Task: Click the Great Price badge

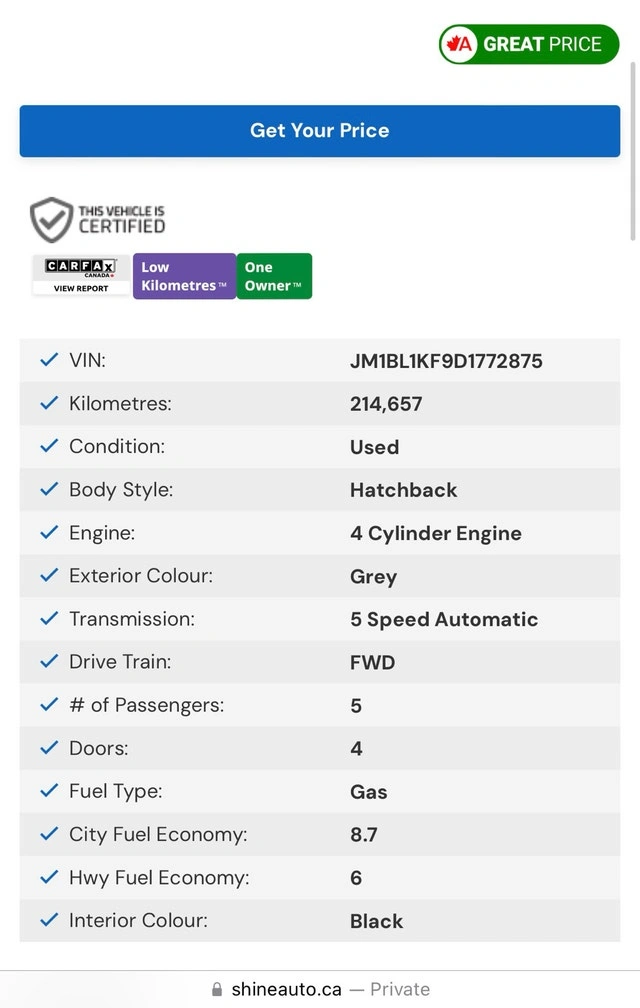Action: pyautogui.click(x=529, y=44)
